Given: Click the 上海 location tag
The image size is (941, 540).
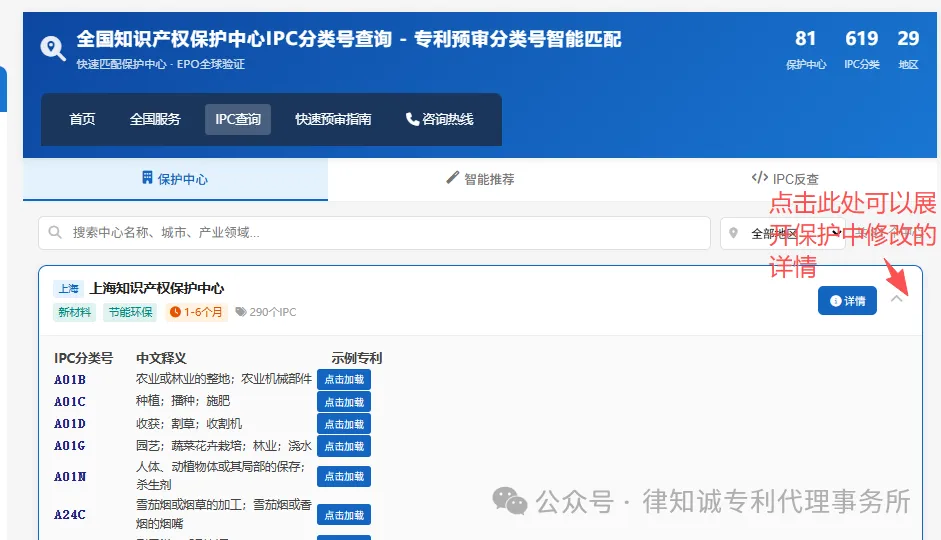Looking at the screenshot, I should 68,289.
